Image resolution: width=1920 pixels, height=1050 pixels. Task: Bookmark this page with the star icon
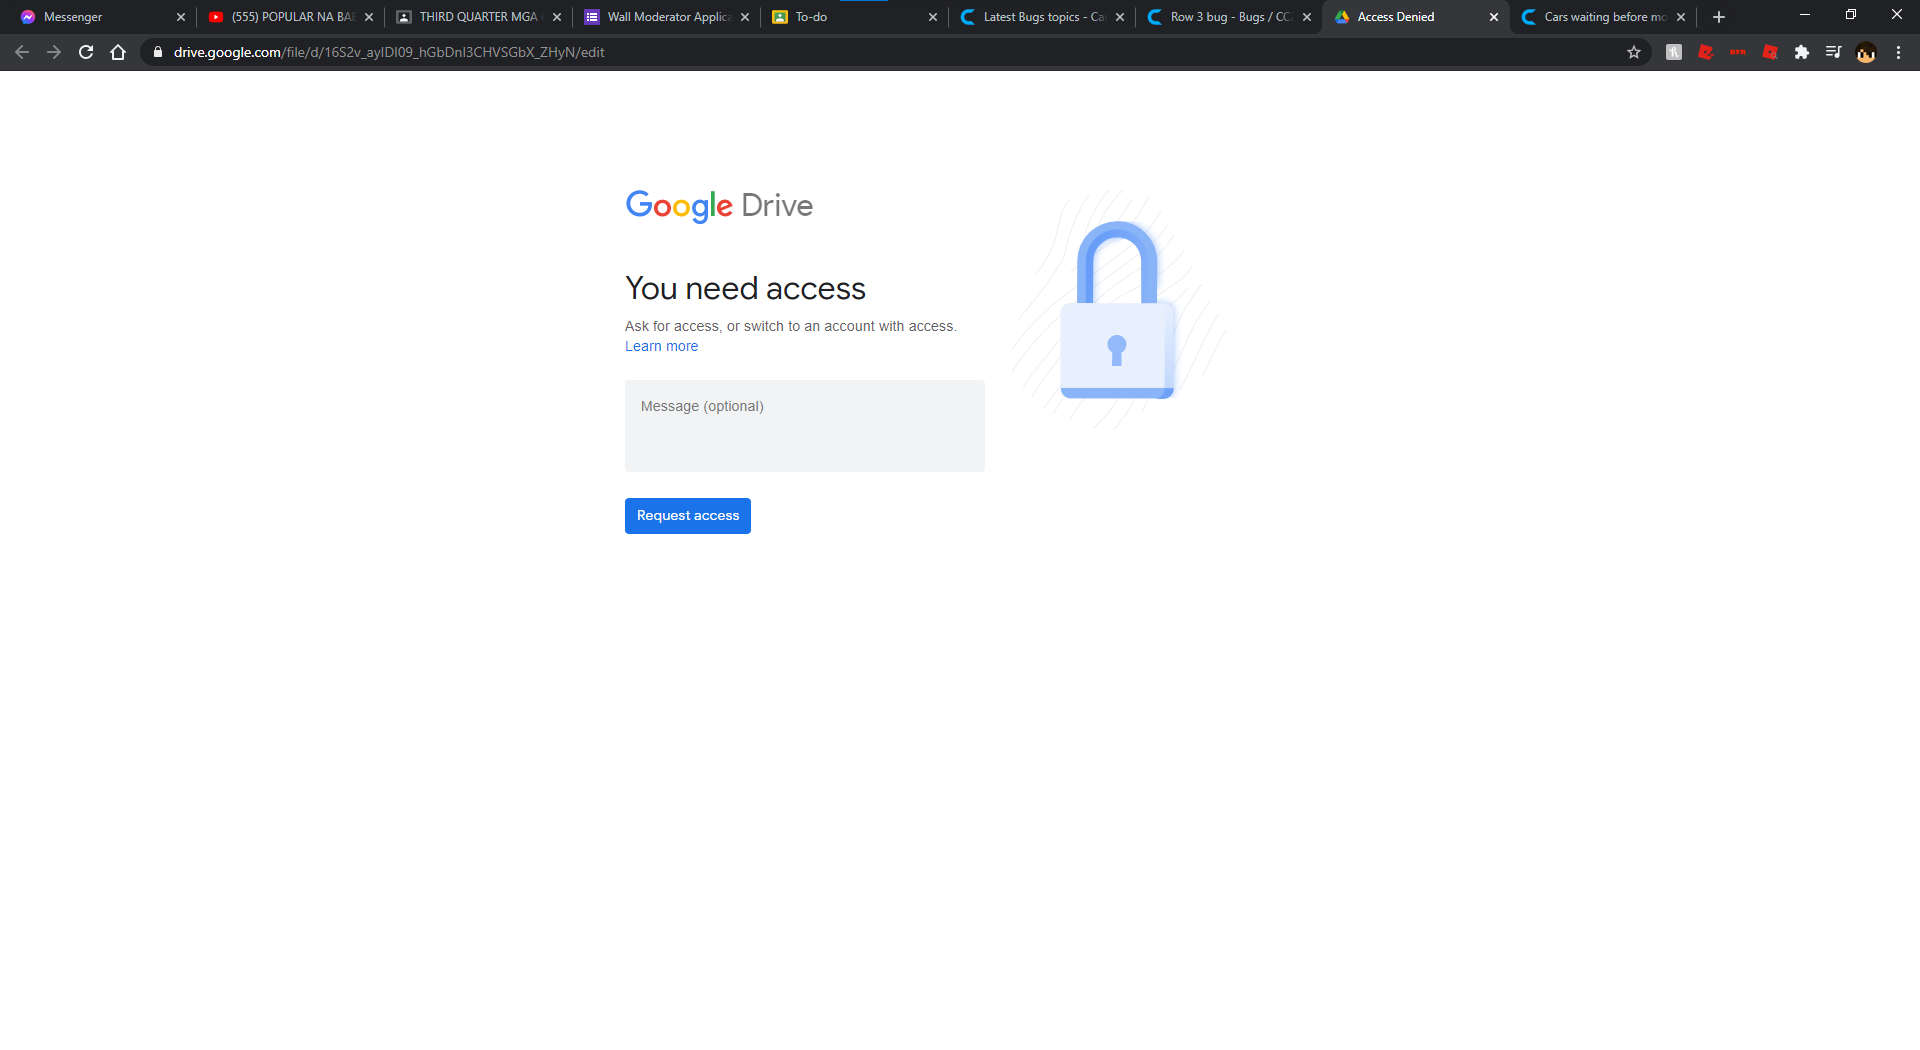pos(1634,52)
